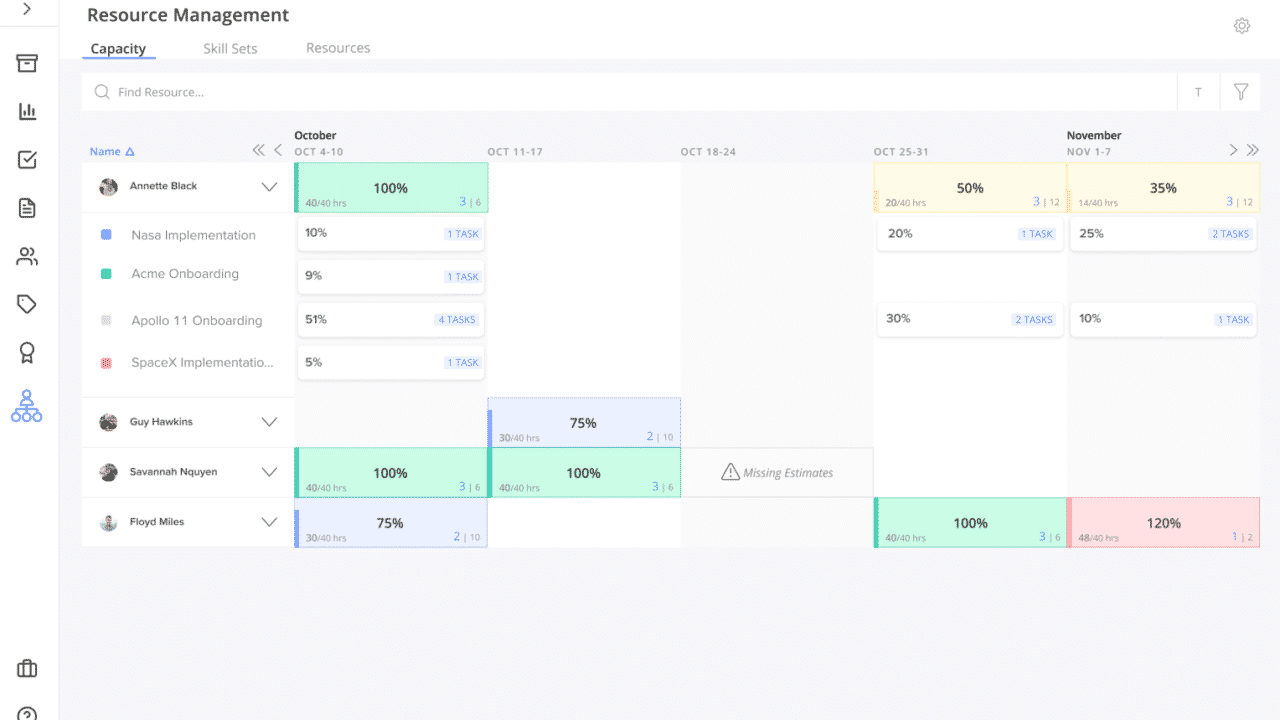Click the inbox box icon in the sidebar
This screenshot has height=720, width=1280.
tap(26, 63)
